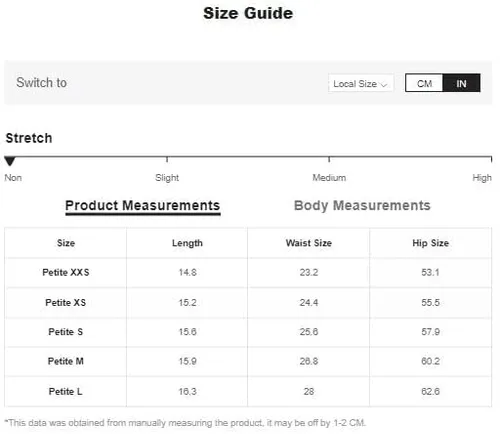Click the Size column header
Viewport: 500px width, 434px height.
66,243
